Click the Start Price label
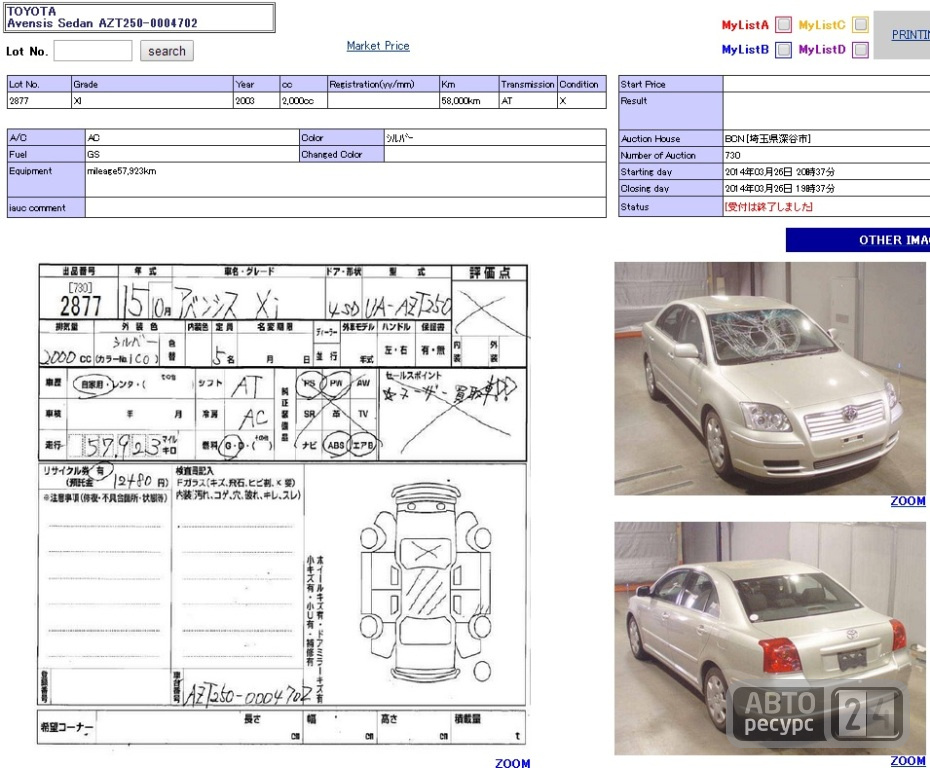 [x=671, y=84]
